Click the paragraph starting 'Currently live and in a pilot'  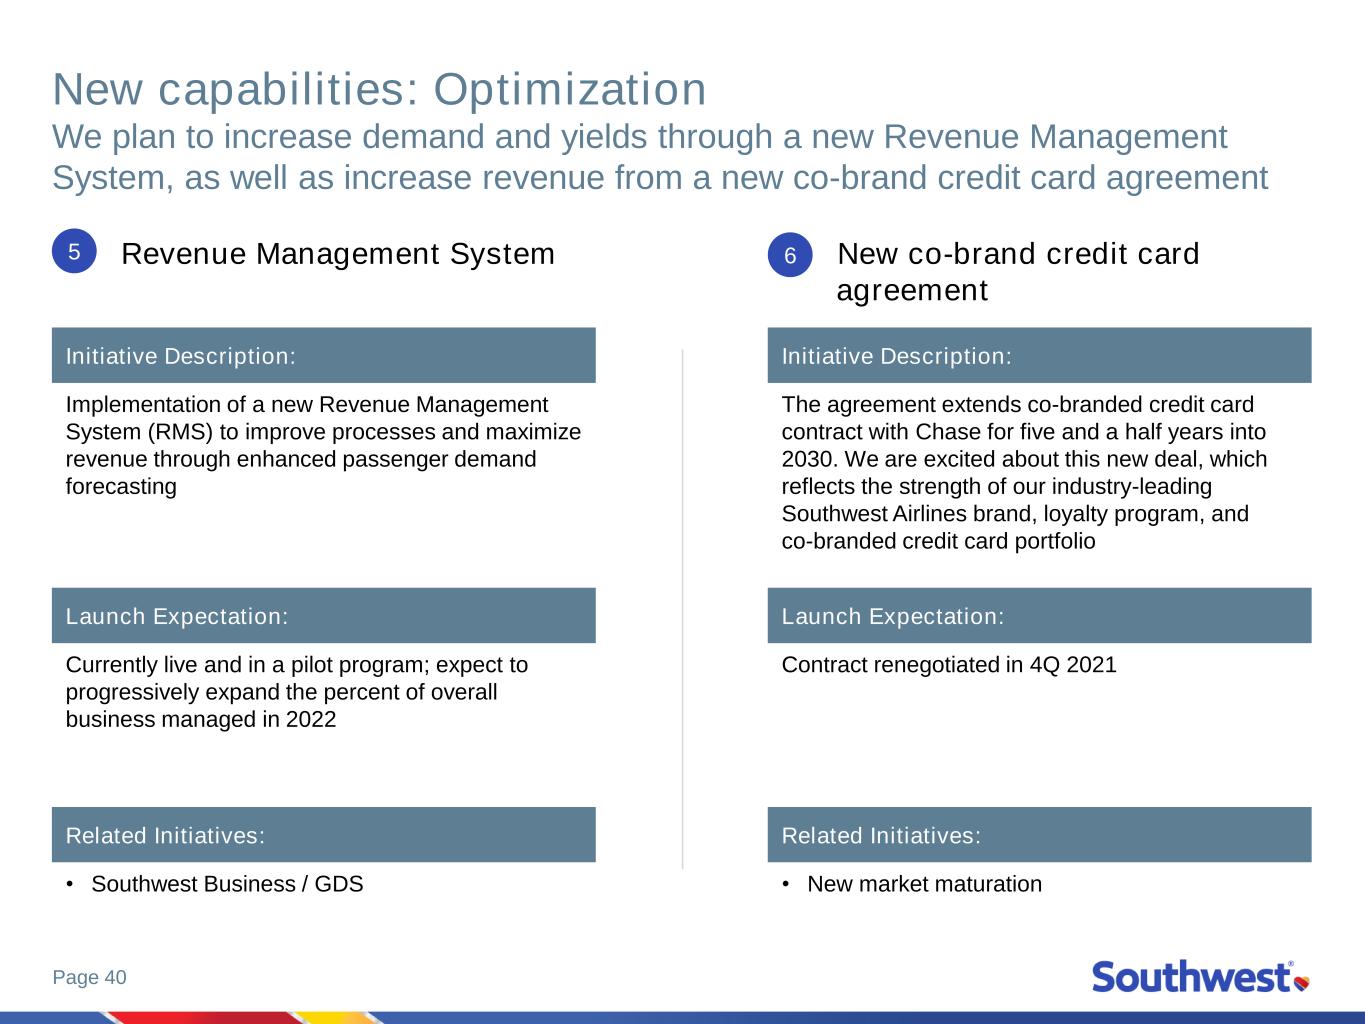pyautogui.click(x=297, y=692)
